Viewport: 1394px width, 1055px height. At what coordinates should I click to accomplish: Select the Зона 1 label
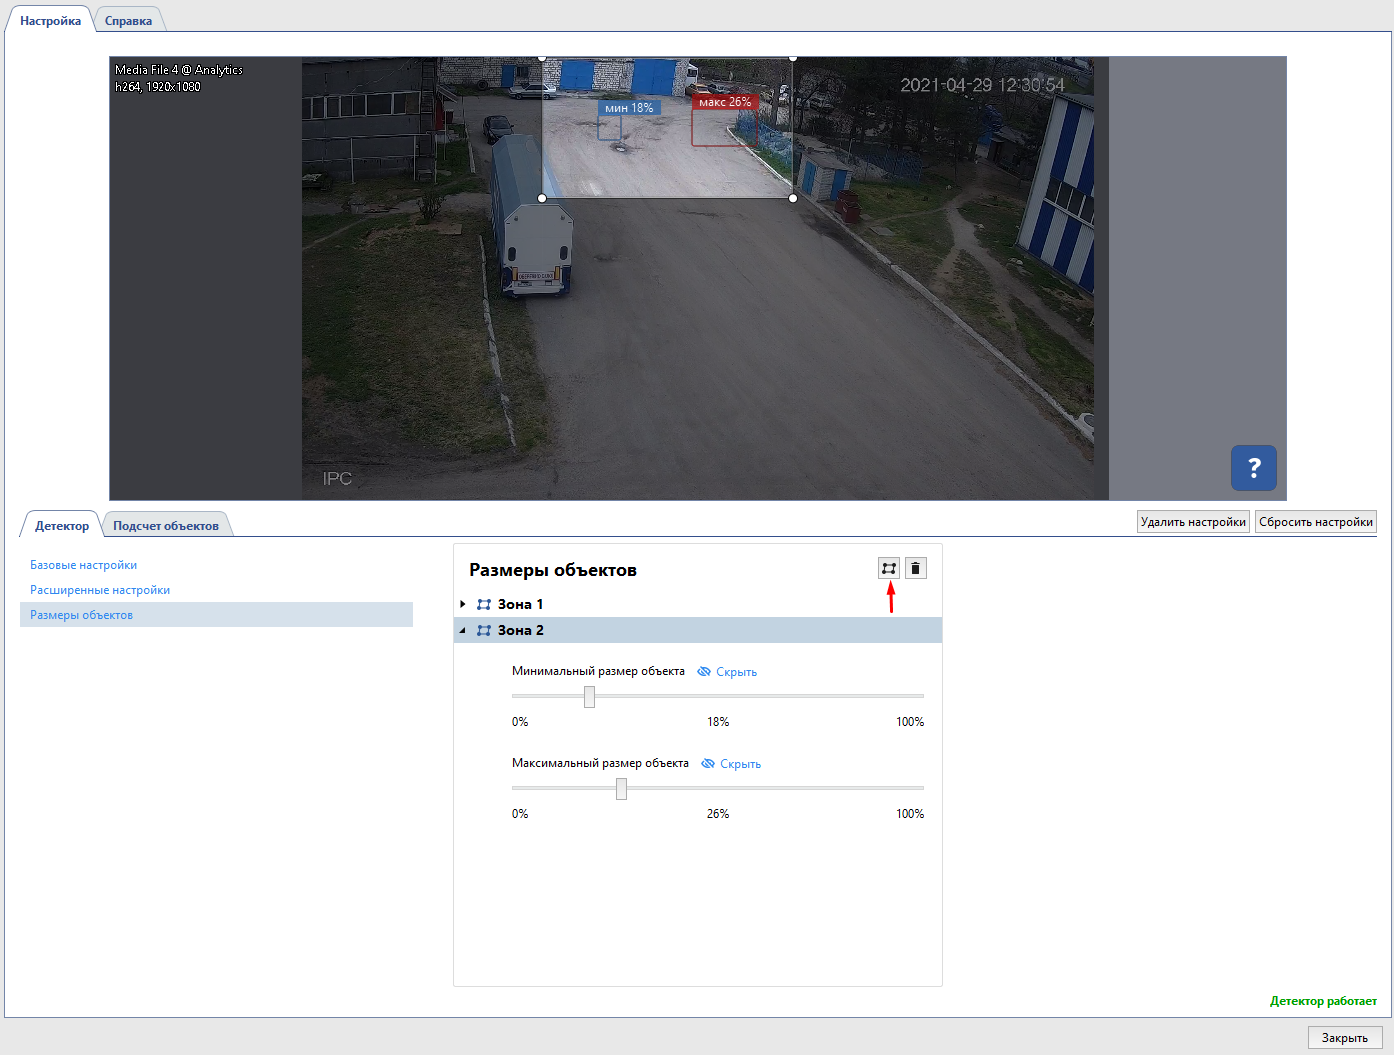click(520, 604)
